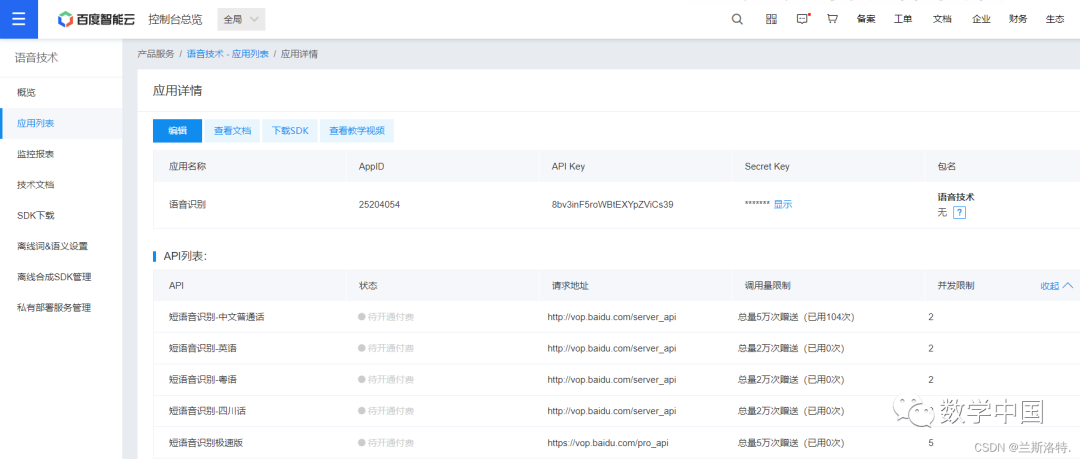The image size is (1080, 459).
Task: Select 离线词&语义设置 in the sidebar
Action: [61, 246]
